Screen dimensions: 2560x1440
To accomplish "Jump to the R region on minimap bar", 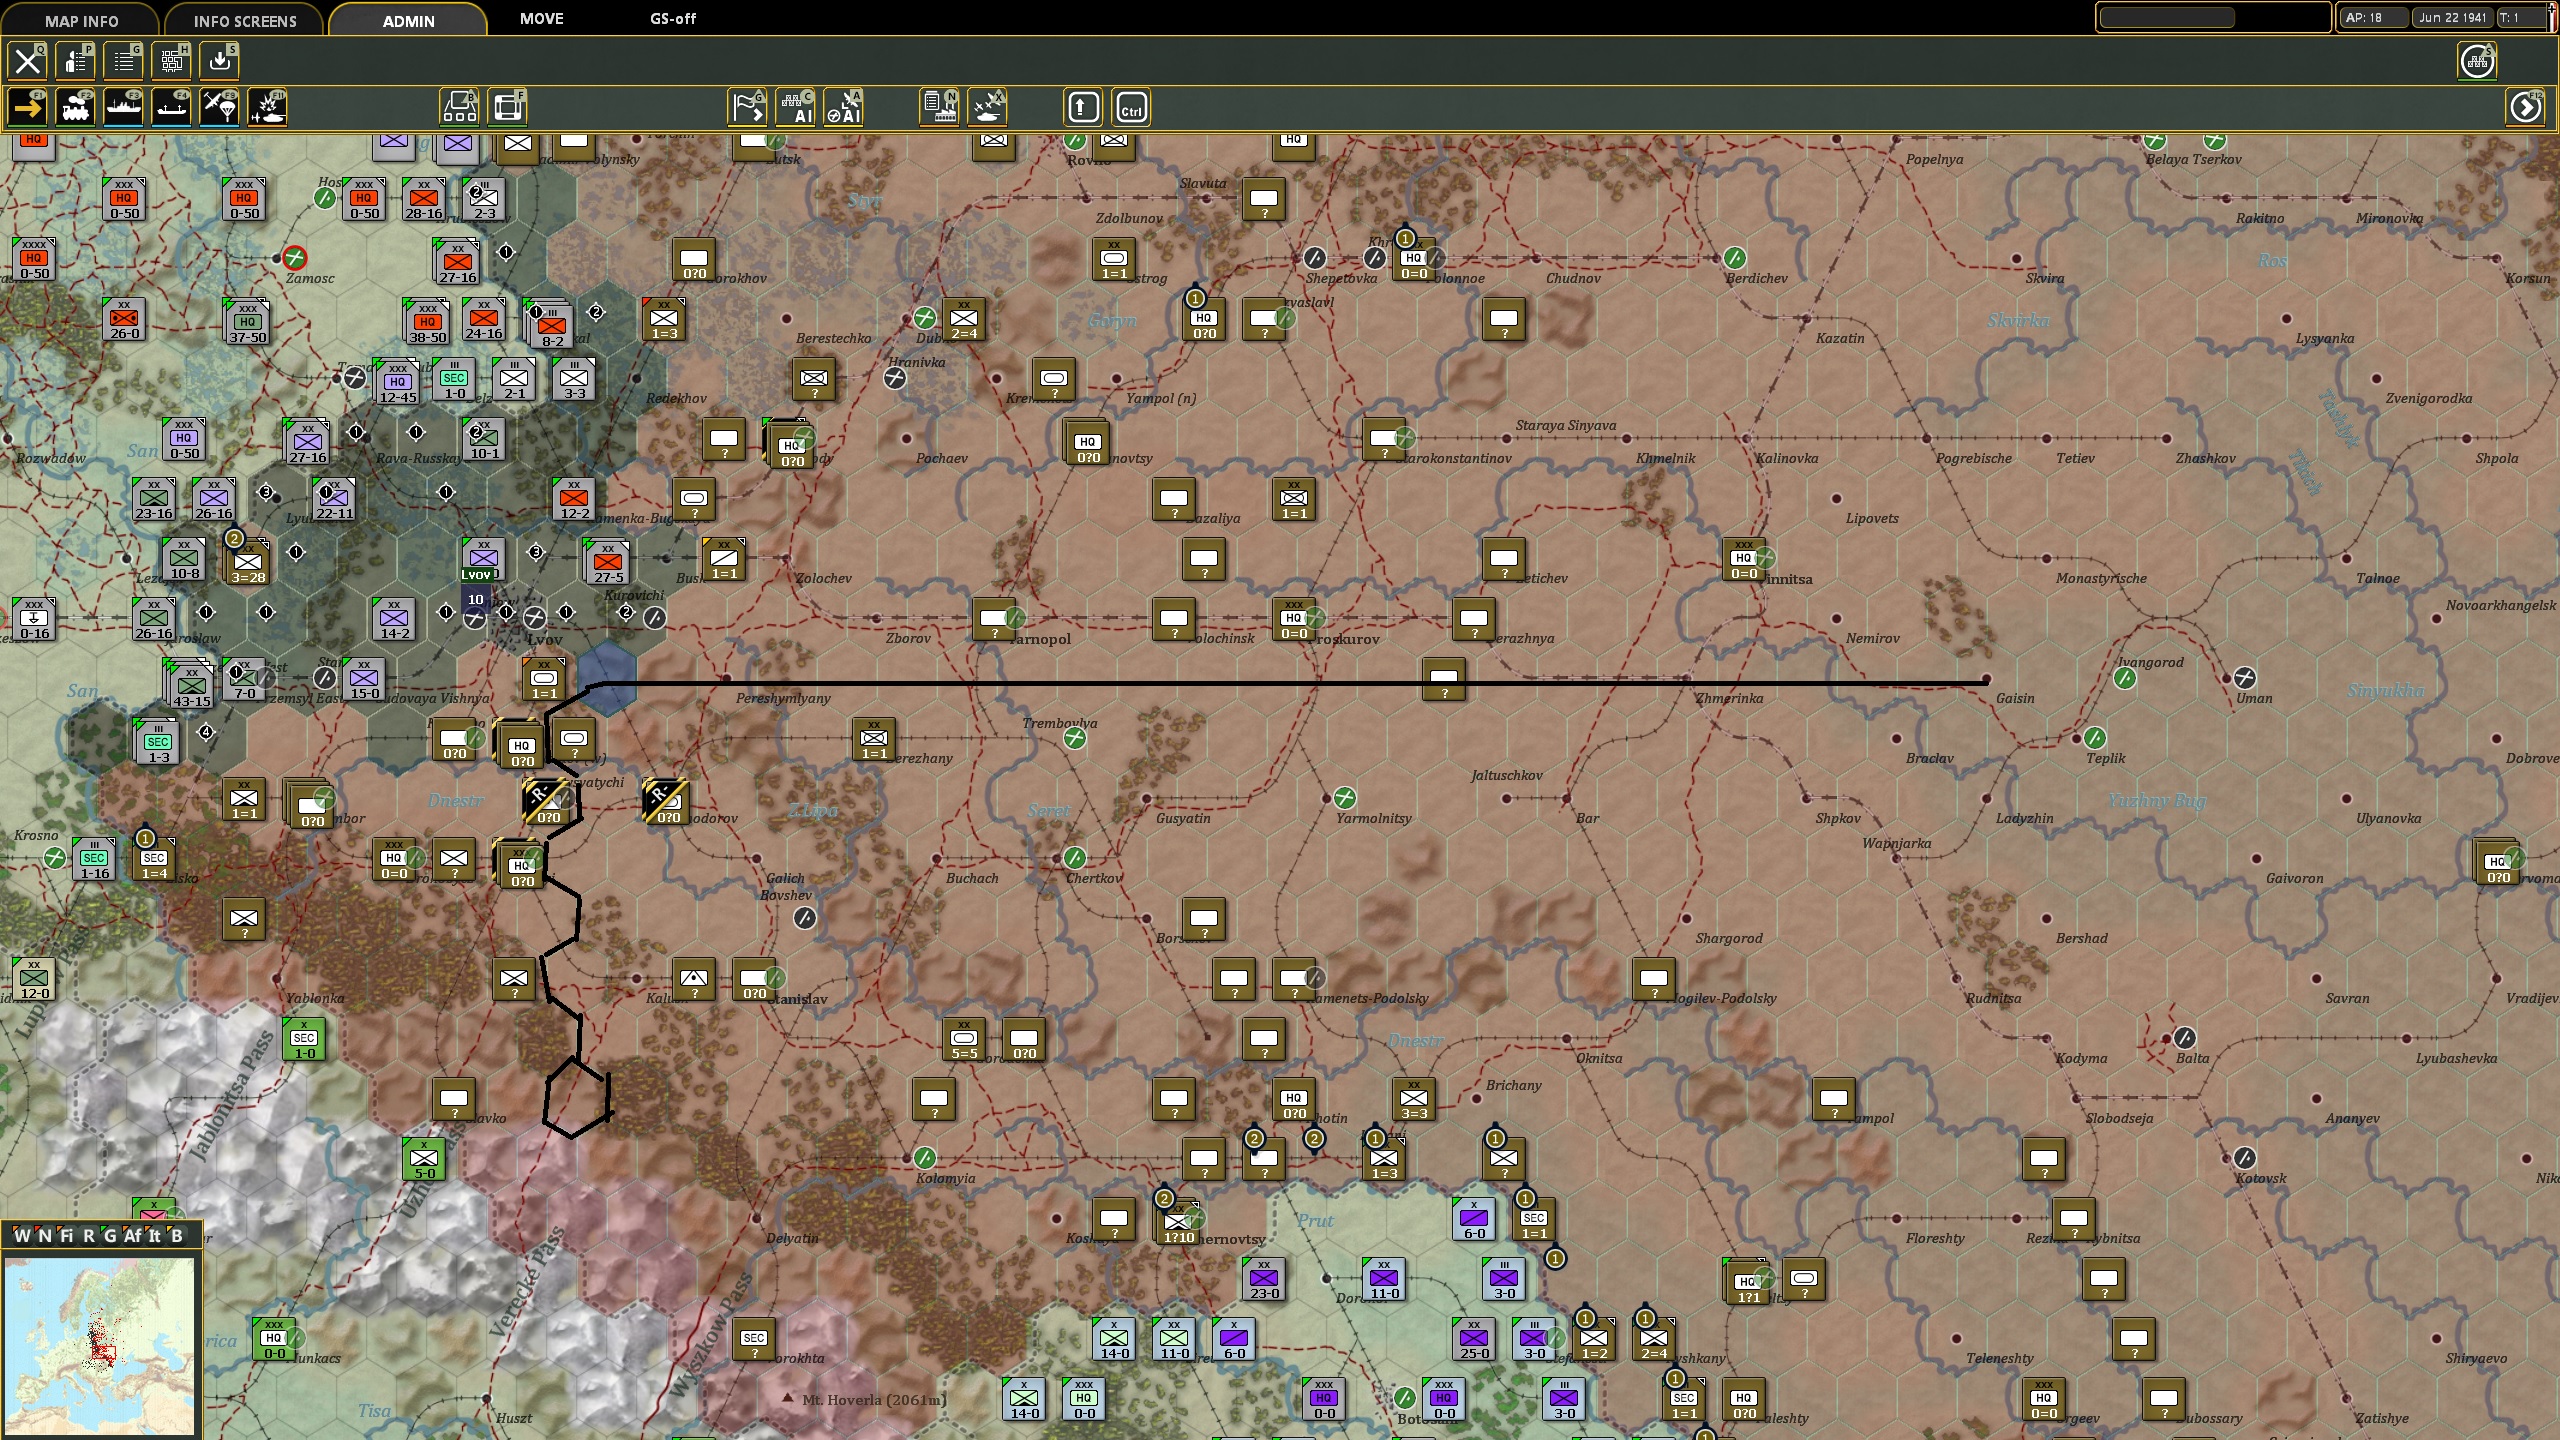I will (88, 1235).
